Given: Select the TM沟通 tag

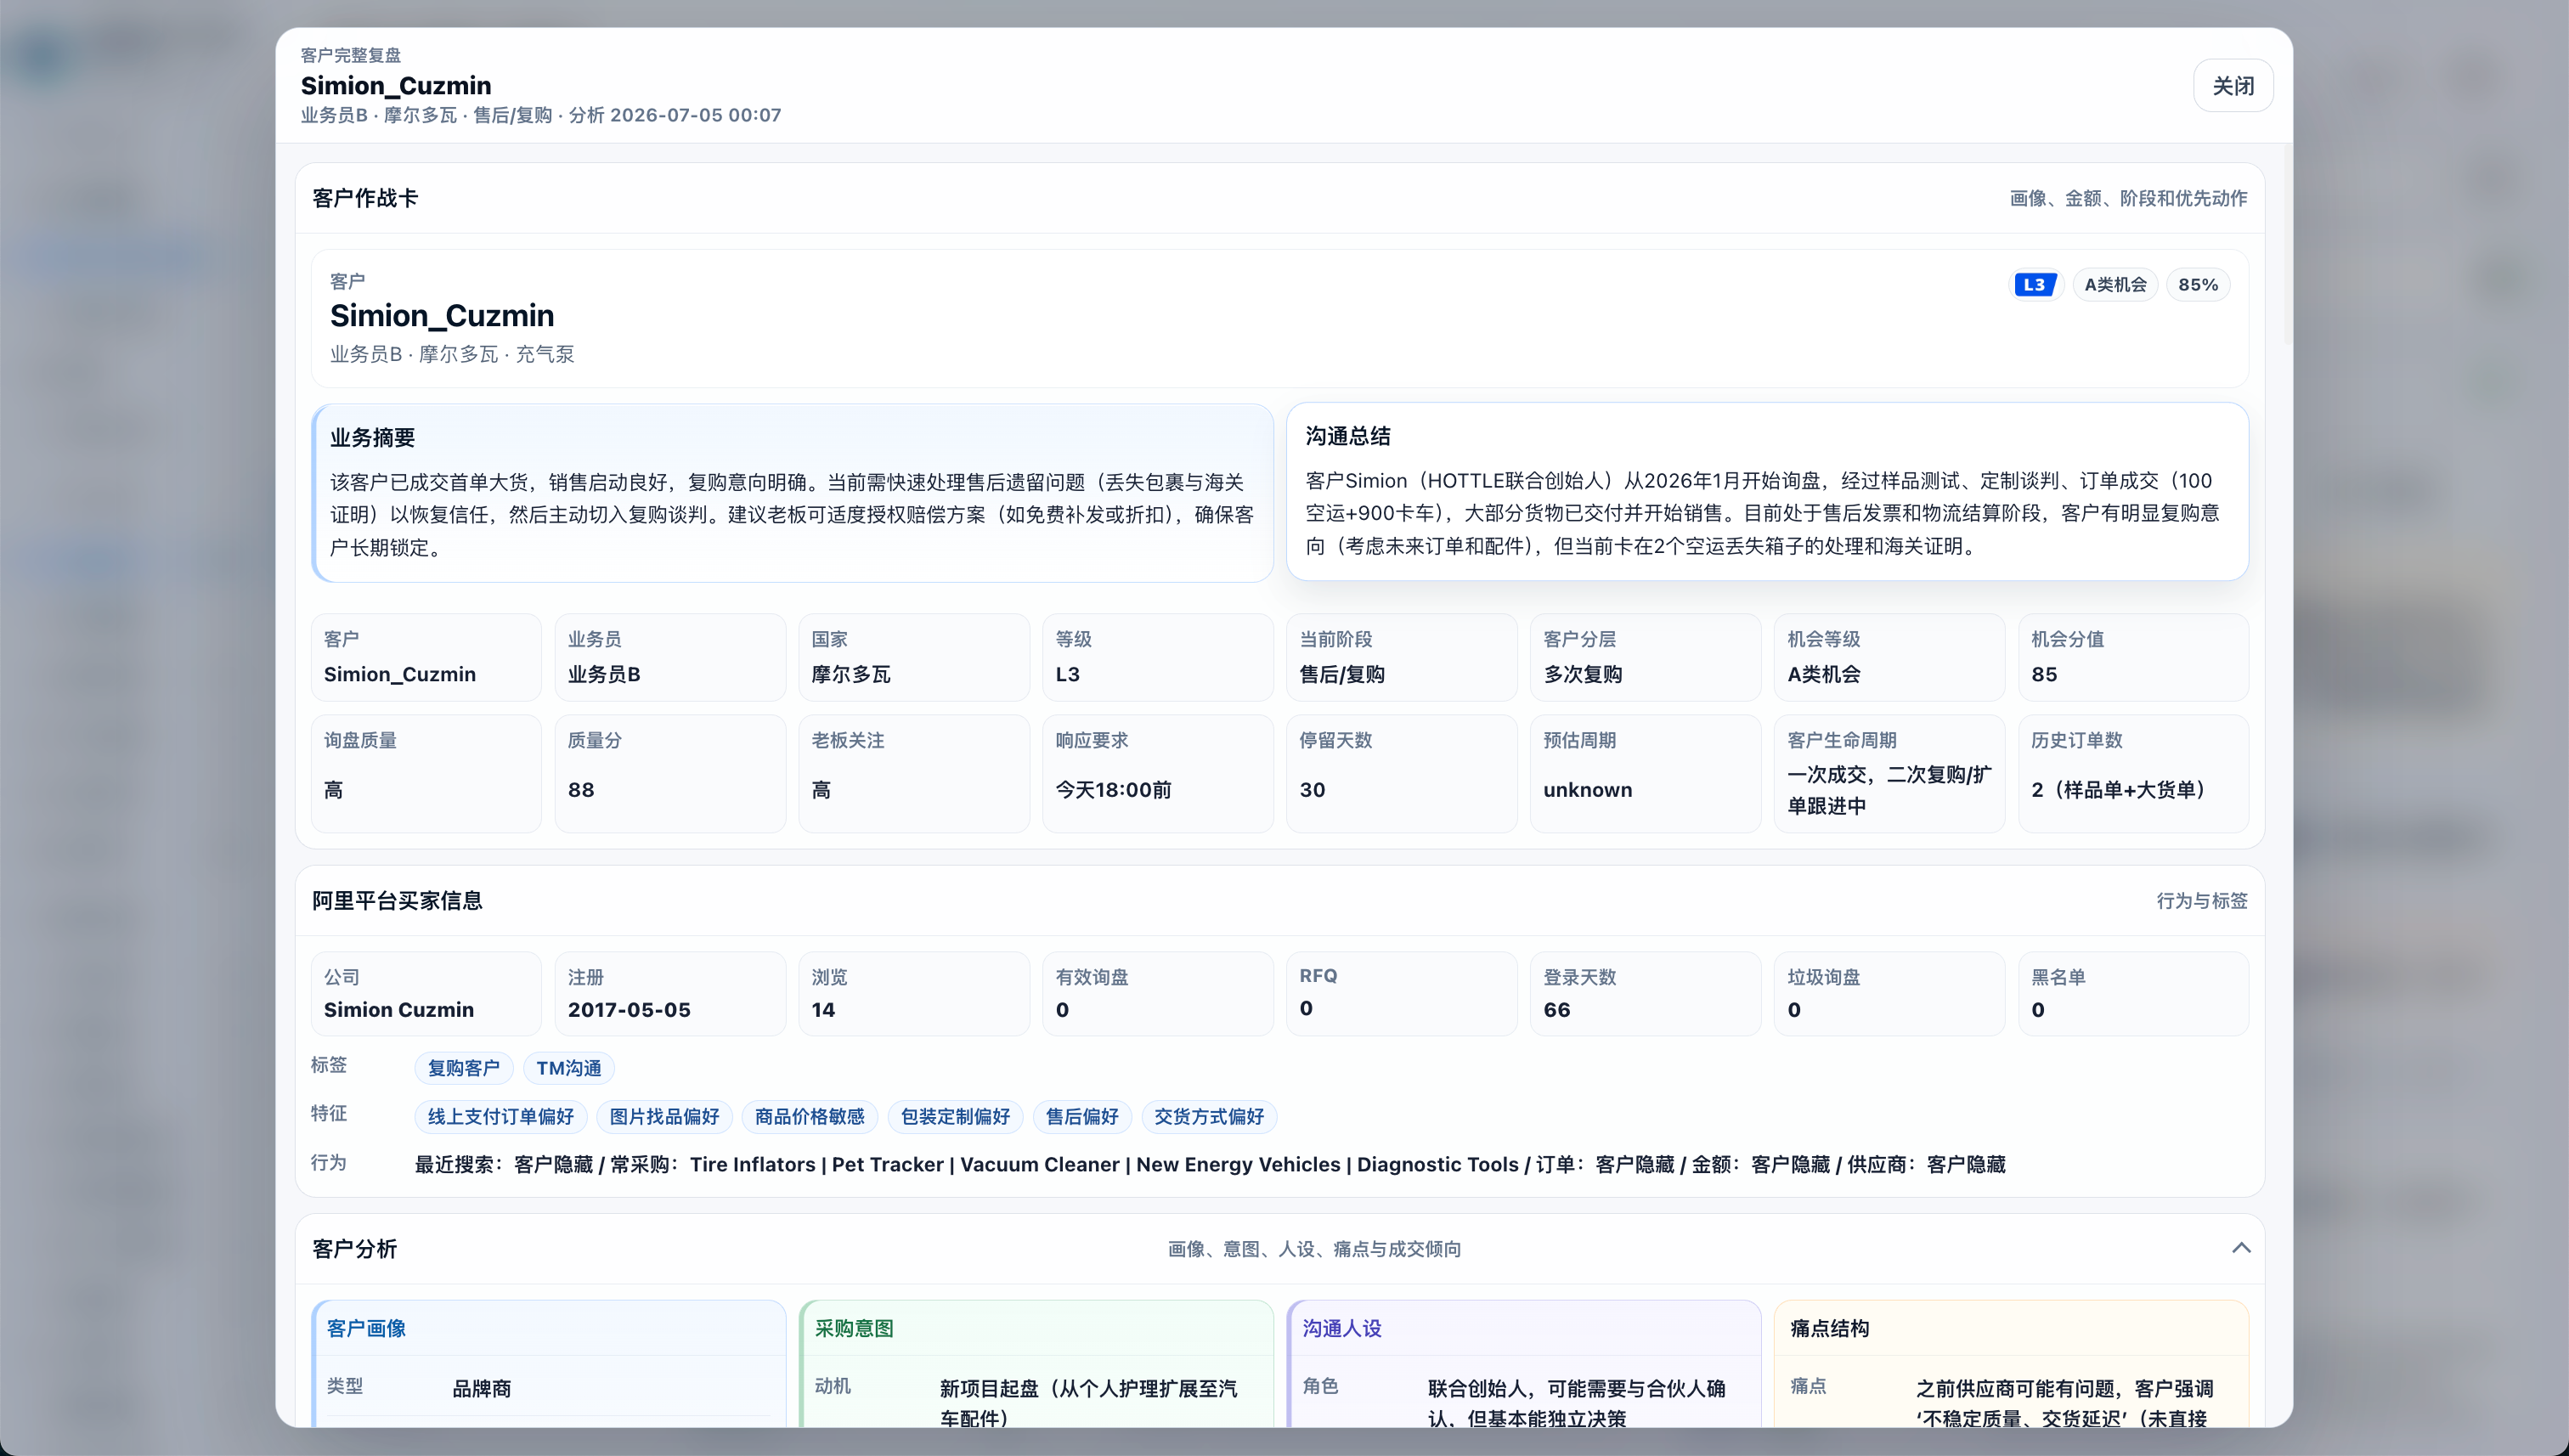Looking at the screenshot, I should pyautogui.click(x=568, y=1068).
